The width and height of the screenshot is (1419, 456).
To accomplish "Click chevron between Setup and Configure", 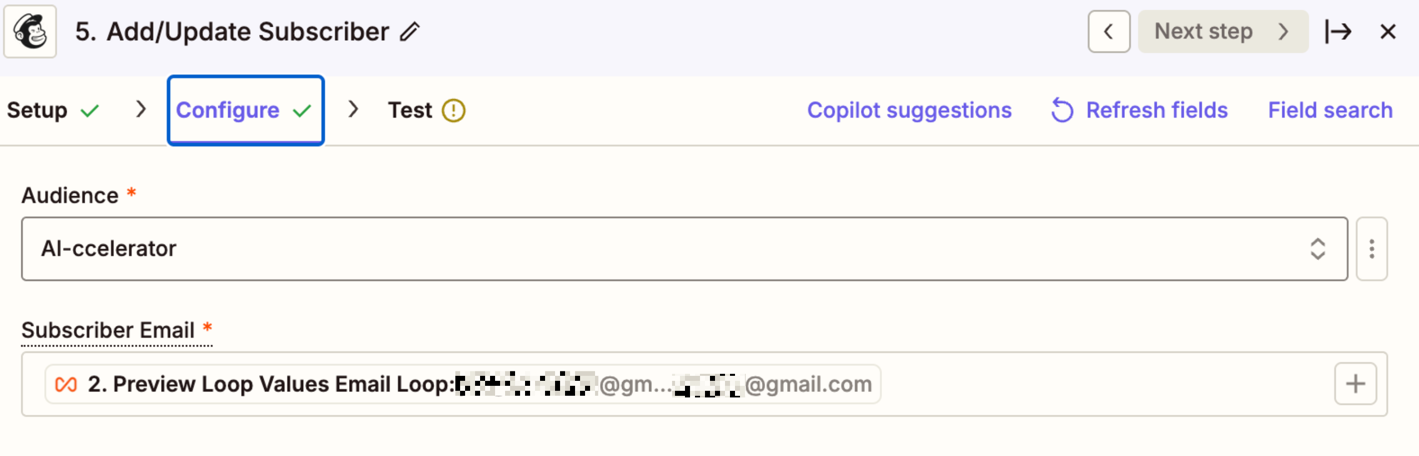I will pos(141,109).
